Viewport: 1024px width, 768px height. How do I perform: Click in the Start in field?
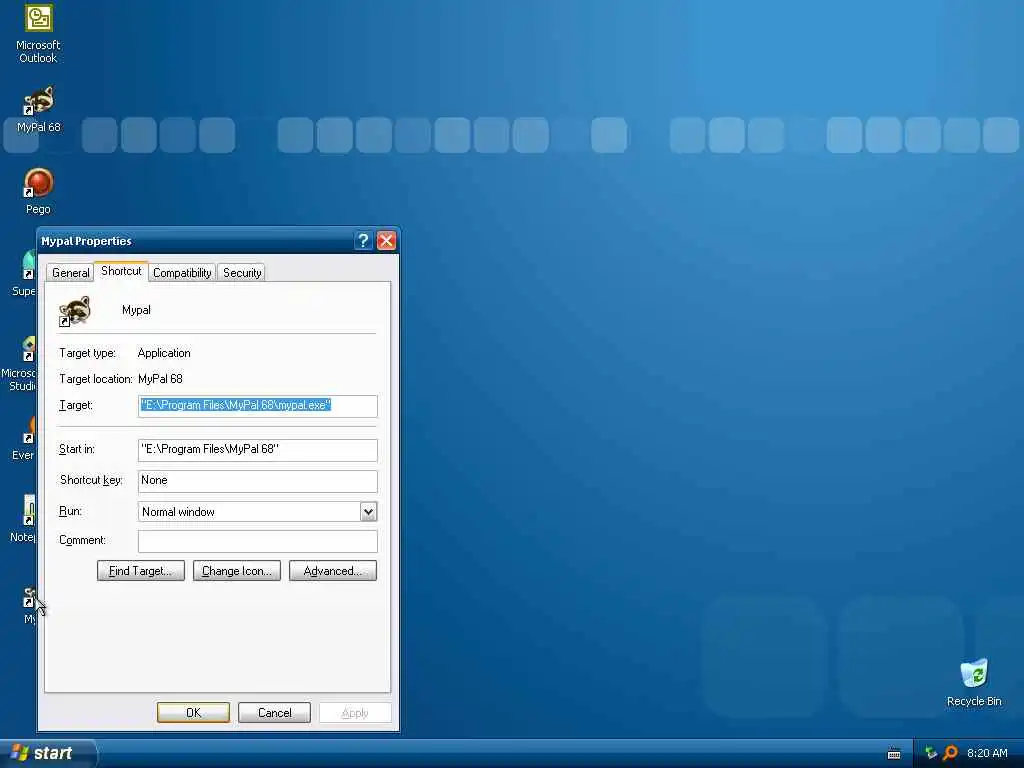point(257,449)
